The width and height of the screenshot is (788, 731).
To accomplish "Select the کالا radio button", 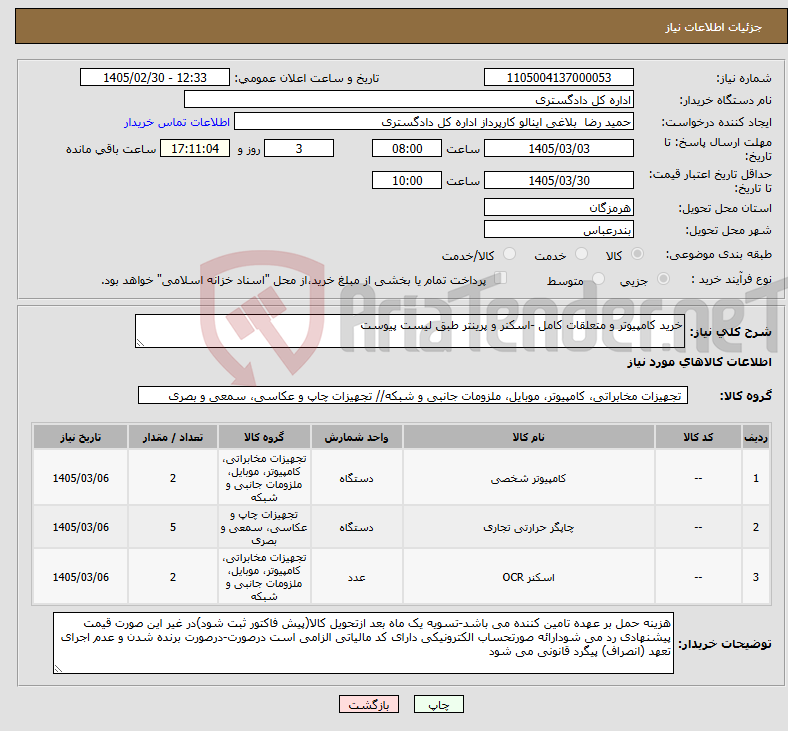I will point(637,254).
